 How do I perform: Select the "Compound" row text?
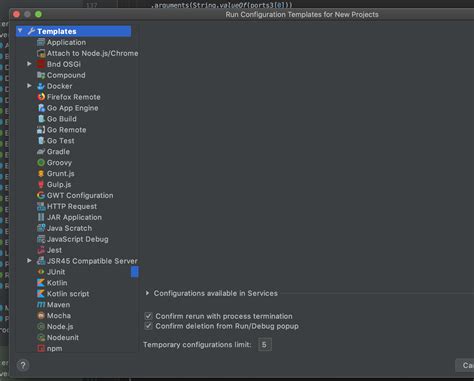[66, 75]
